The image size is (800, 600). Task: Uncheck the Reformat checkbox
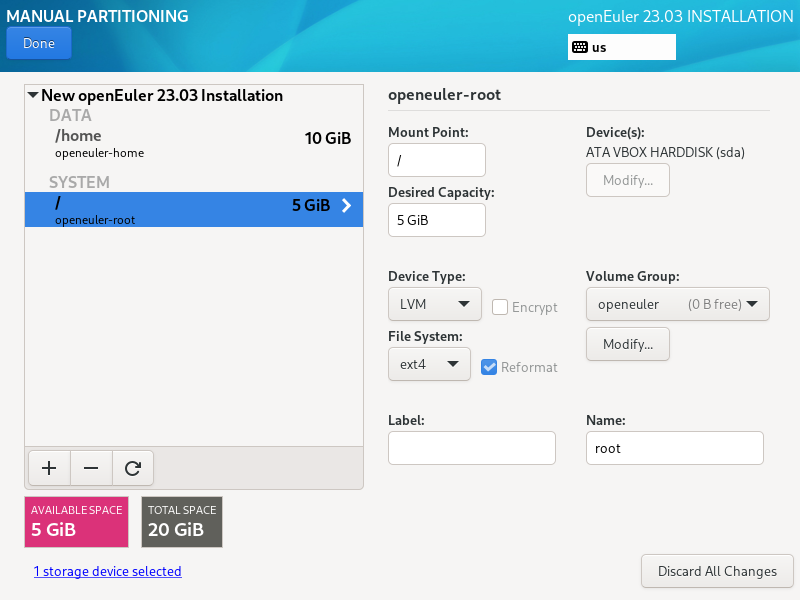point(489,367)
